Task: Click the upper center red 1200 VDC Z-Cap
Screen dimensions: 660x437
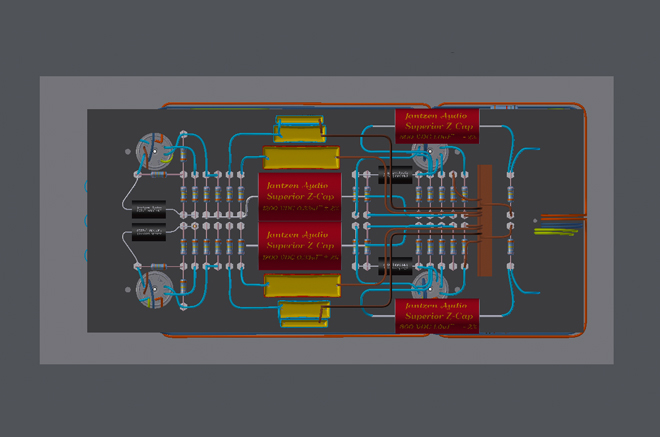Action: coord(300,196)
